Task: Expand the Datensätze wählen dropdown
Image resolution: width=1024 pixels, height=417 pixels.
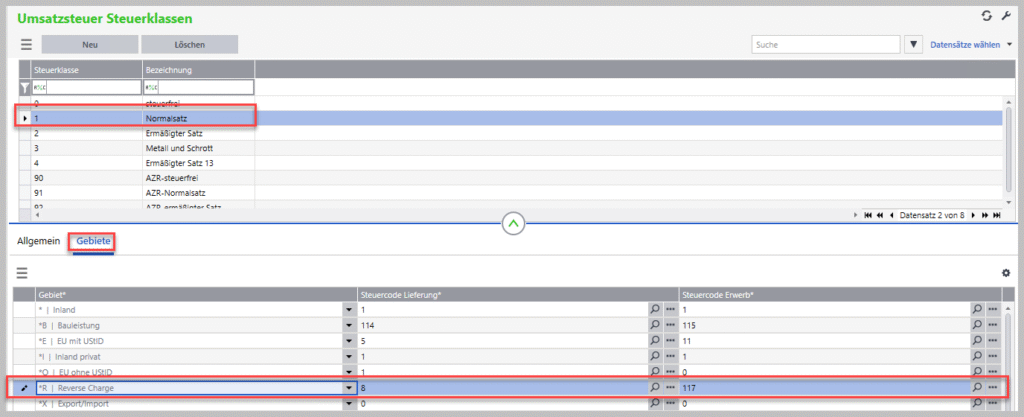Action: tap(1009, 45)
